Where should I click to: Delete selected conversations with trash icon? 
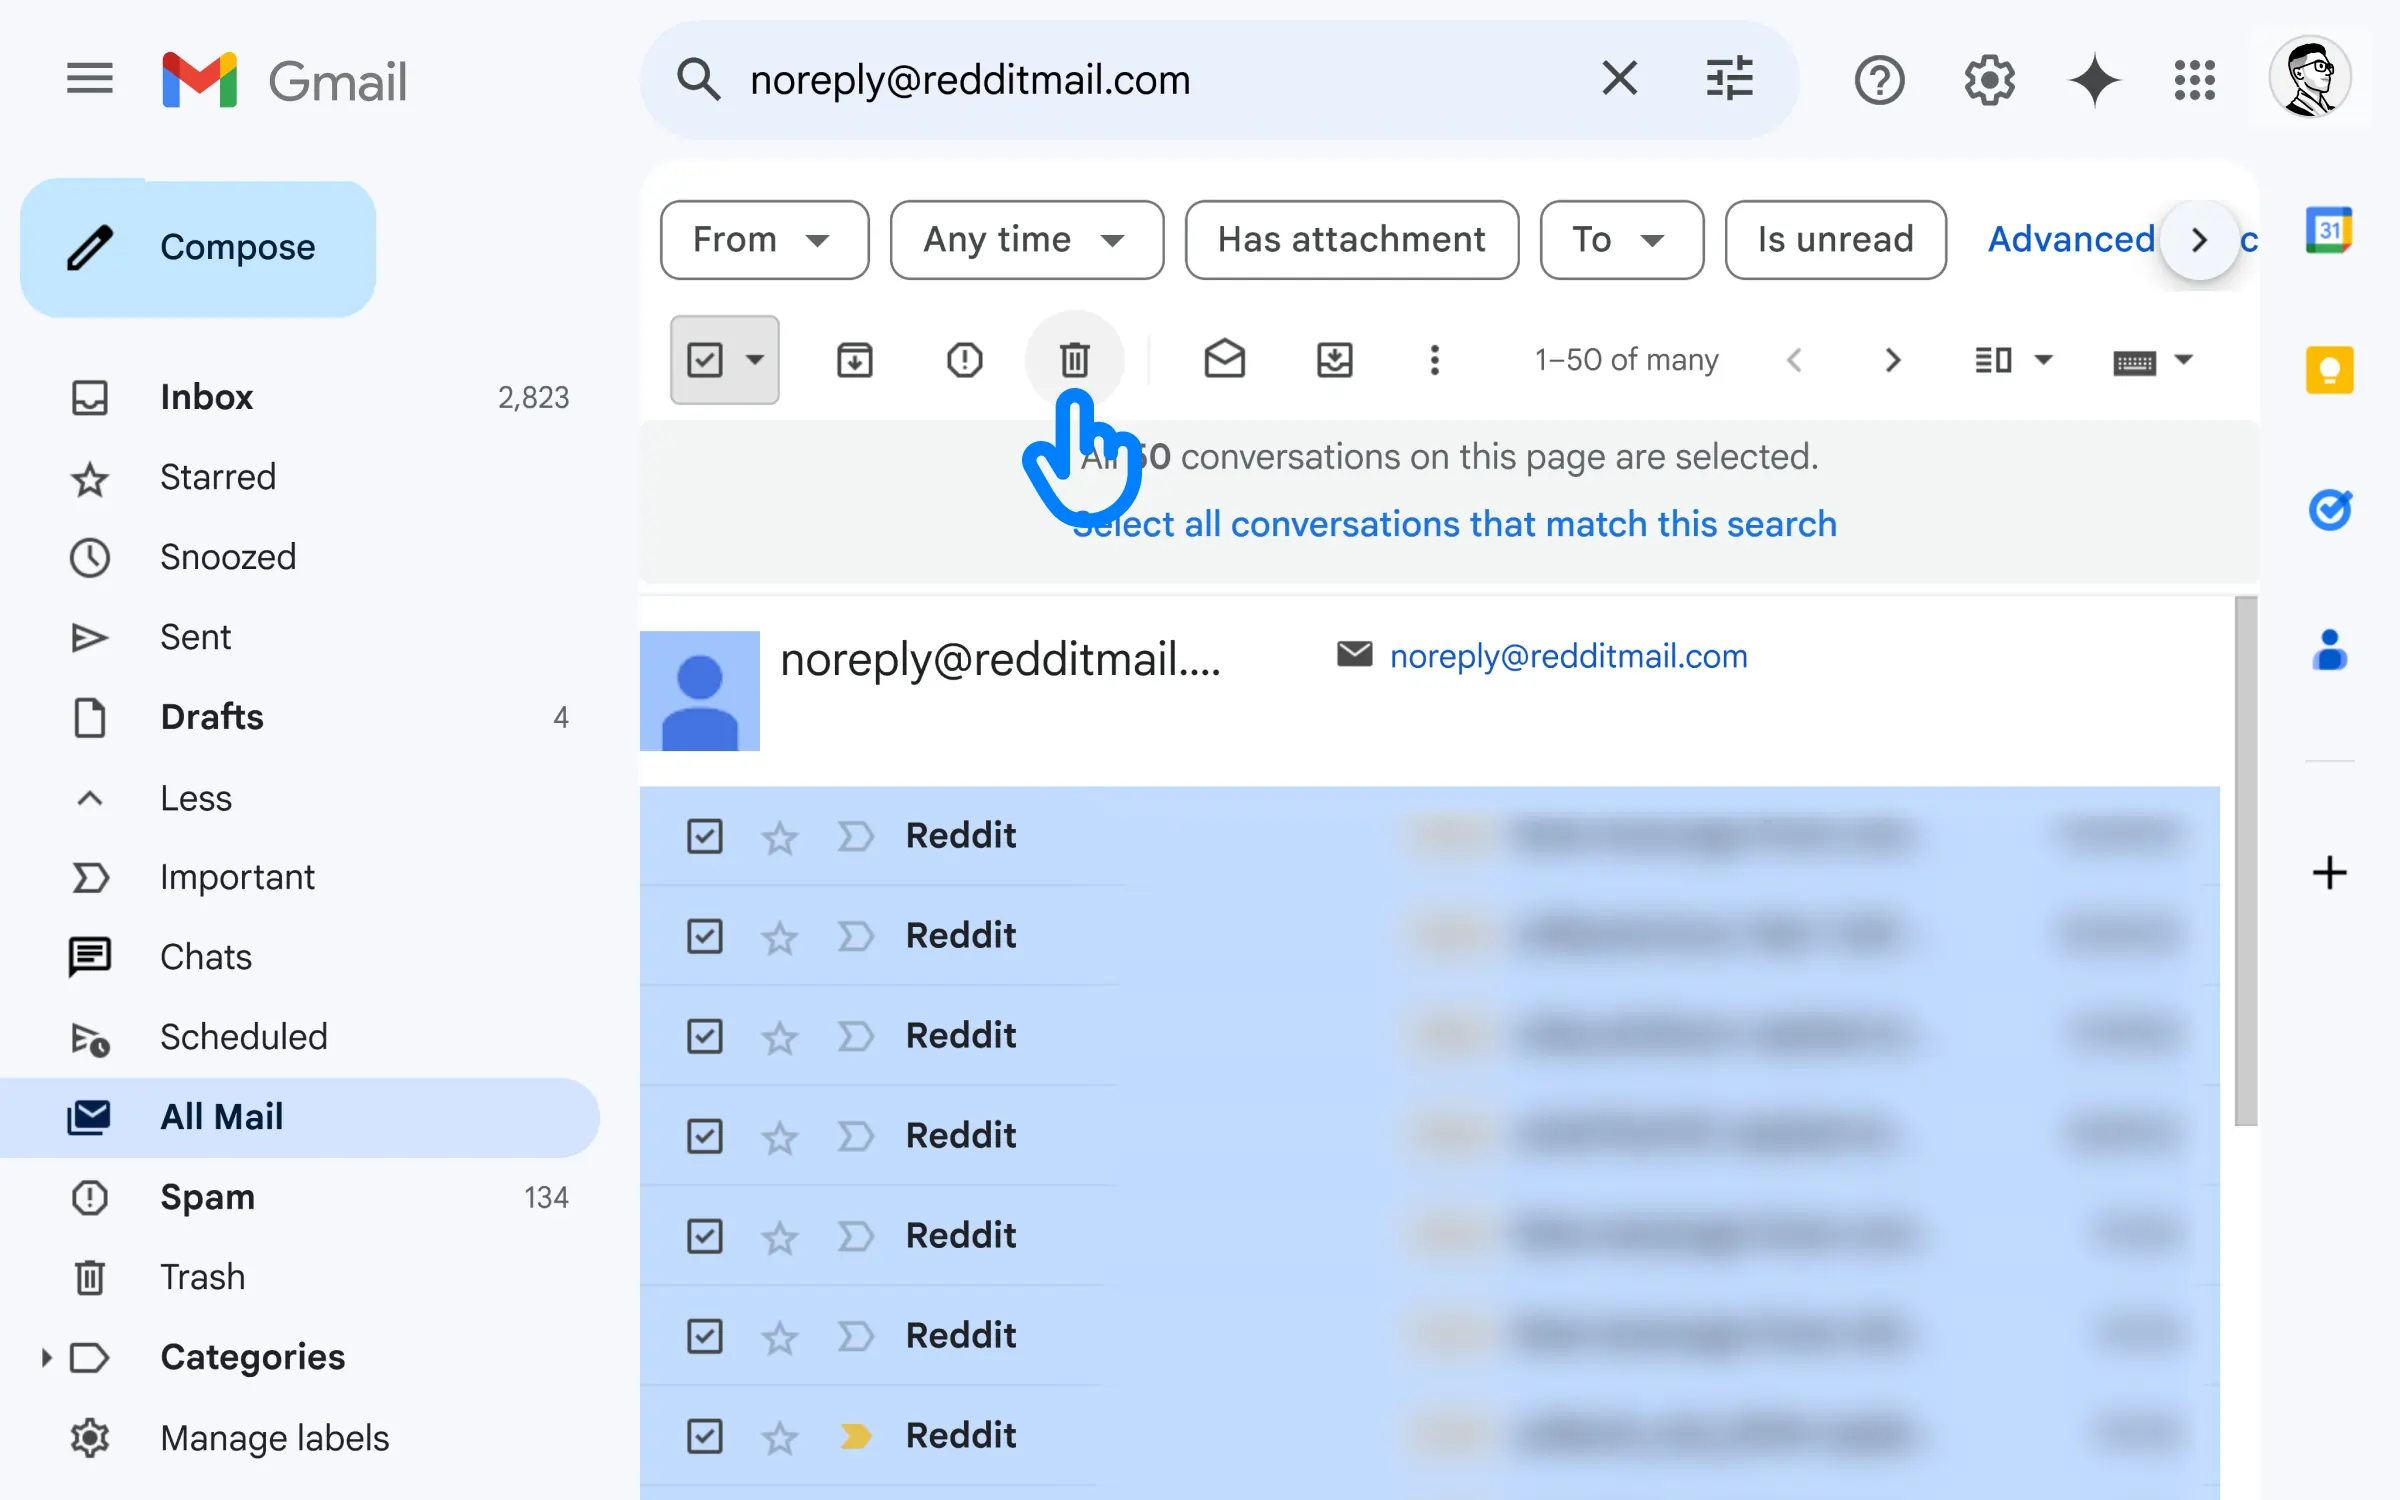click(1075, 360)
